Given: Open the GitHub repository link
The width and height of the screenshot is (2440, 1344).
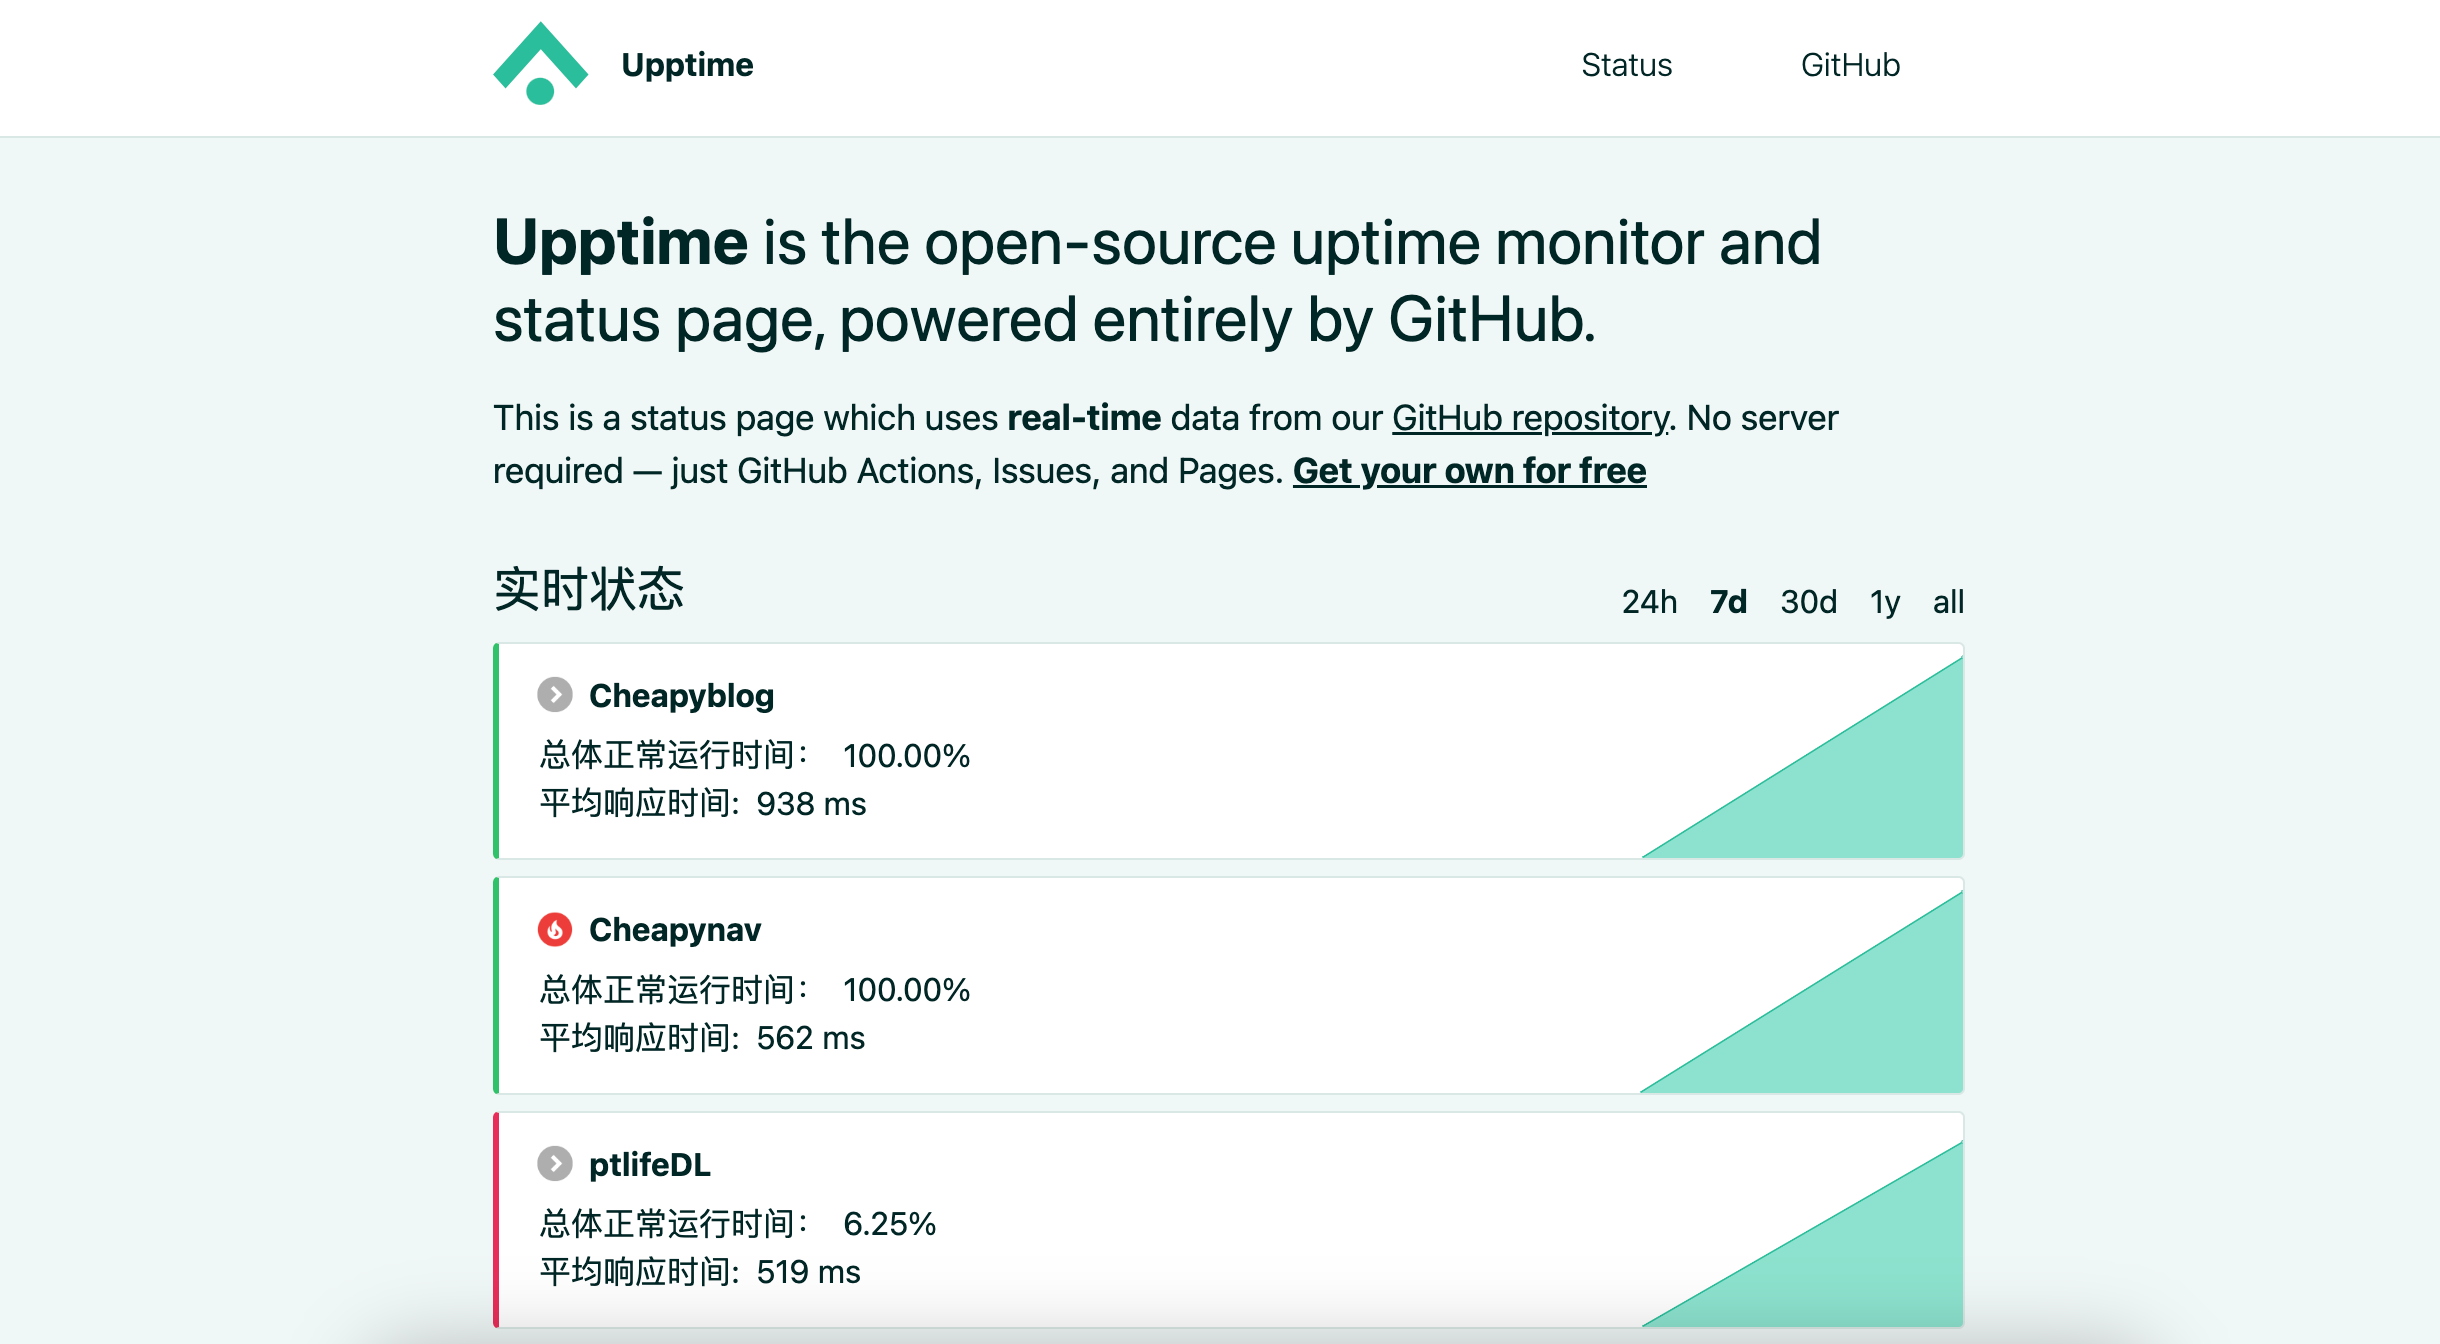Looking at the screenshot, I should click(1530, 418).
